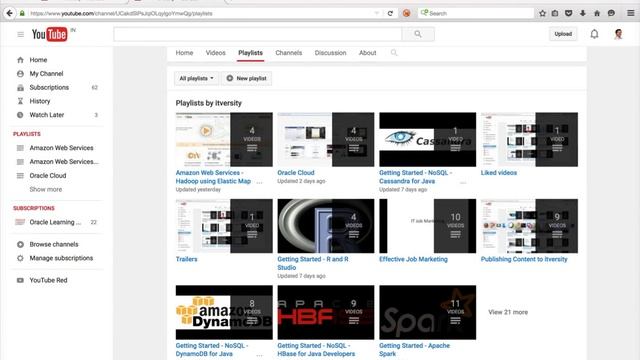Open Subscriptions in the sidebar

tap(49, 88)
